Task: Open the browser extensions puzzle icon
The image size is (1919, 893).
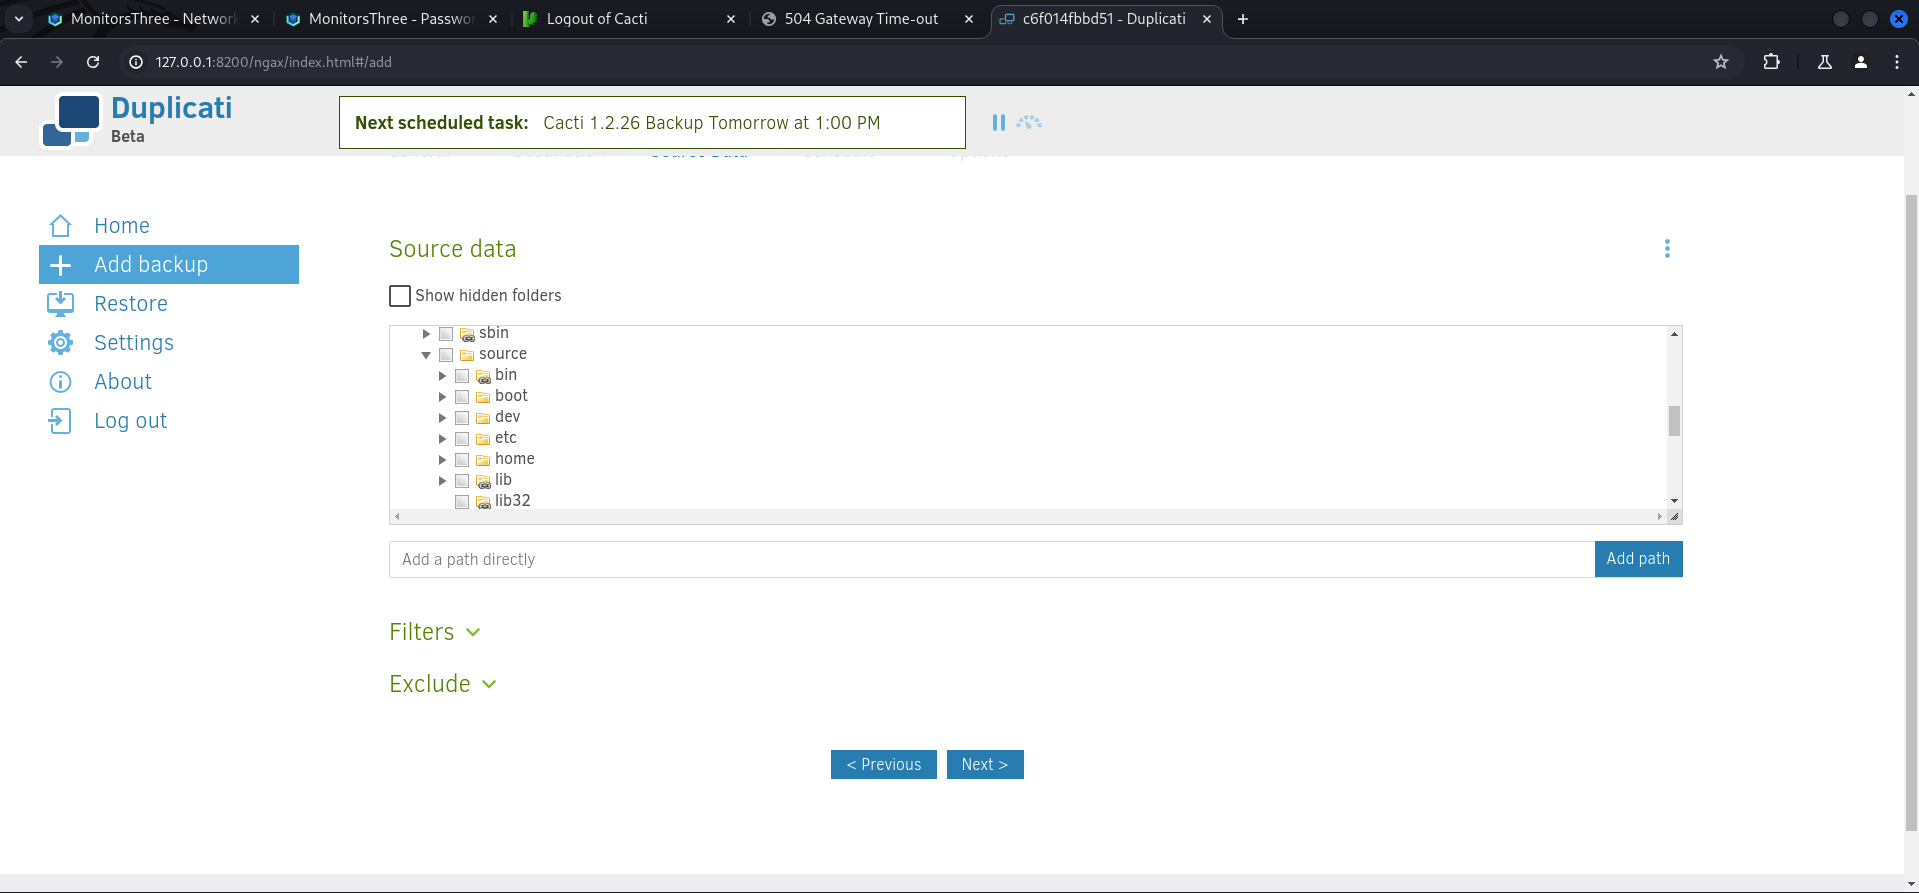Action: click(1771, 62)
